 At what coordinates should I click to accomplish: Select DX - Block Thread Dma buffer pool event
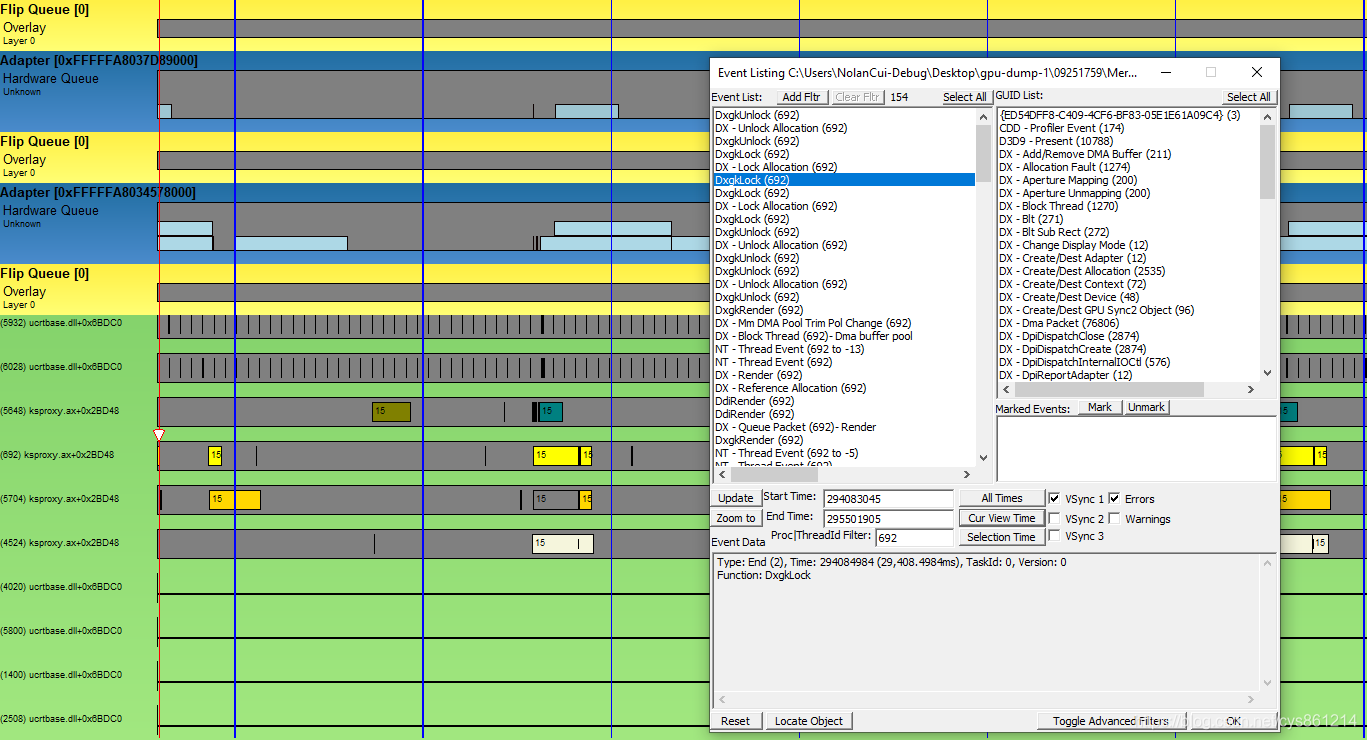[814, 336]
